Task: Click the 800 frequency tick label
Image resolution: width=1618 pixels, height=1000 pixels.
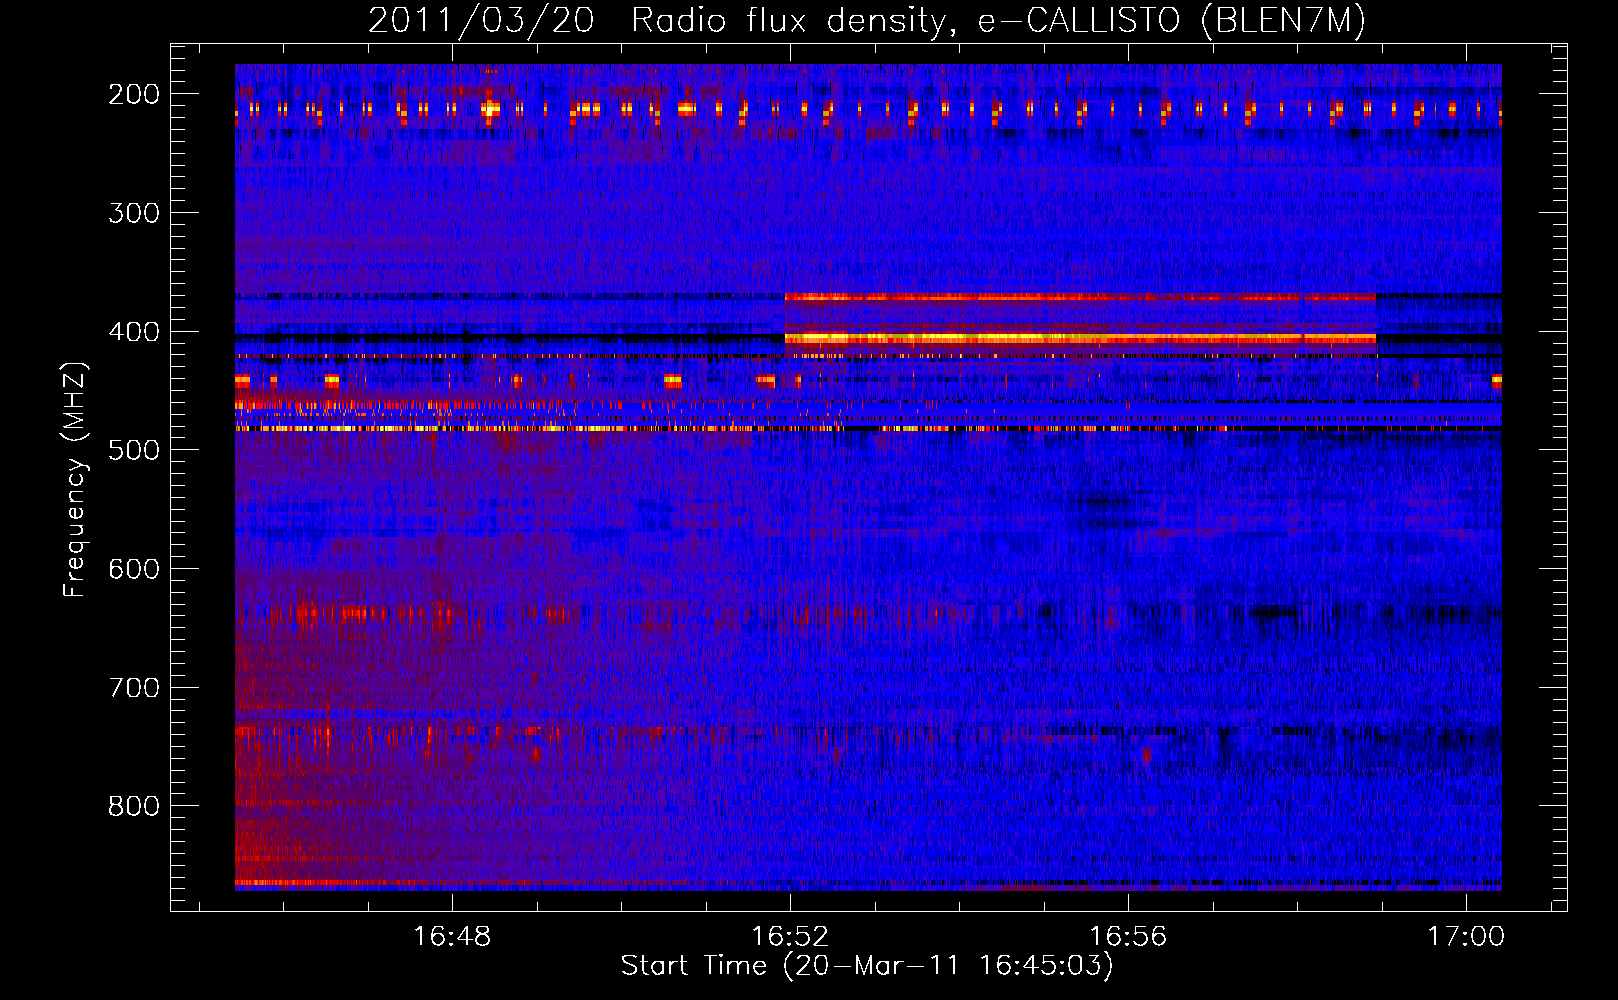Action: (x=133, y=806)
